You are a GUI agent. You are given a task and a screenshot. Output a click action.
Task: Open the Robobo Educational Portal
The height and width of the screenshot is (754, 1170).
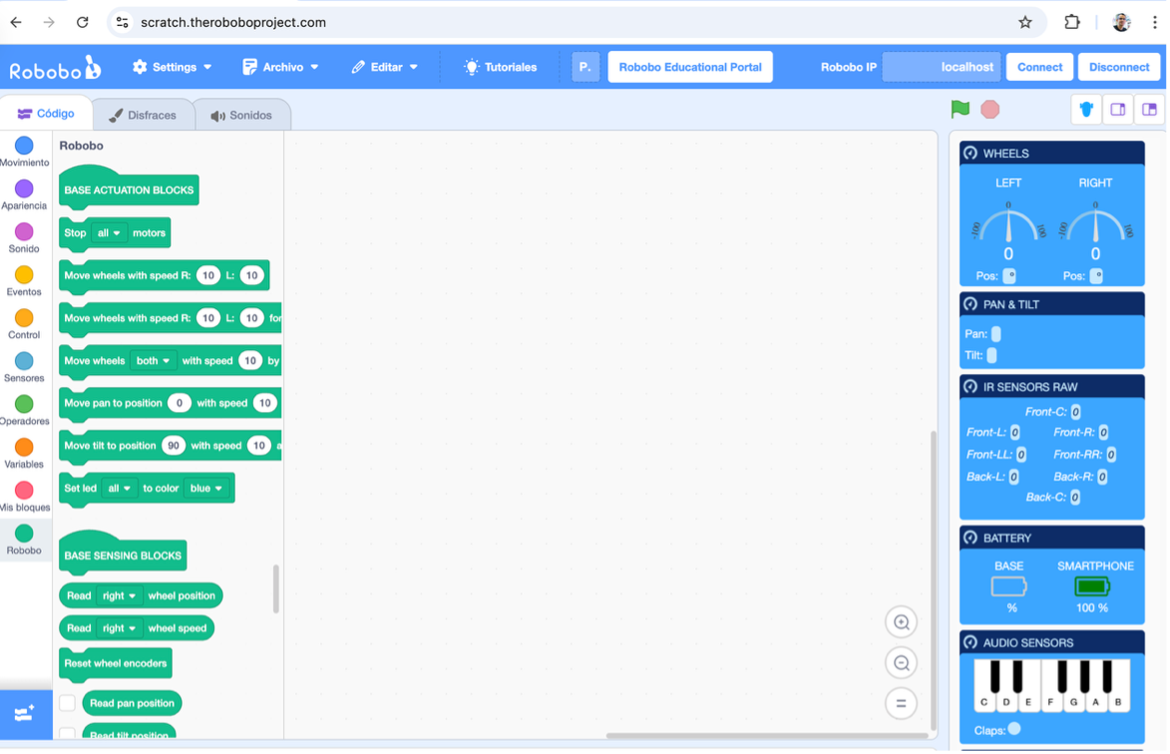[x=690, y=67]
